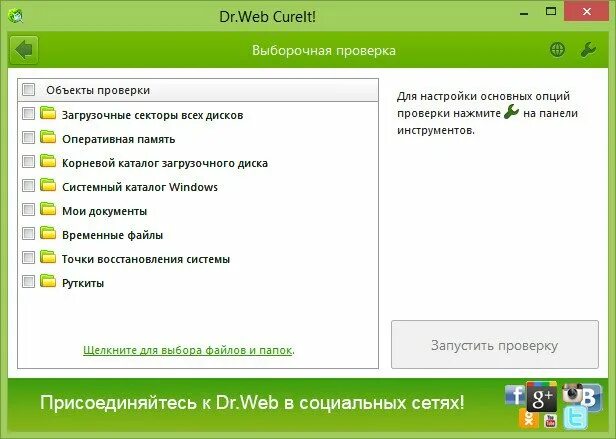This screenshot has width=616, height=439.
Task: Click the Выборочная проверка heading
Action: [324, 51]
